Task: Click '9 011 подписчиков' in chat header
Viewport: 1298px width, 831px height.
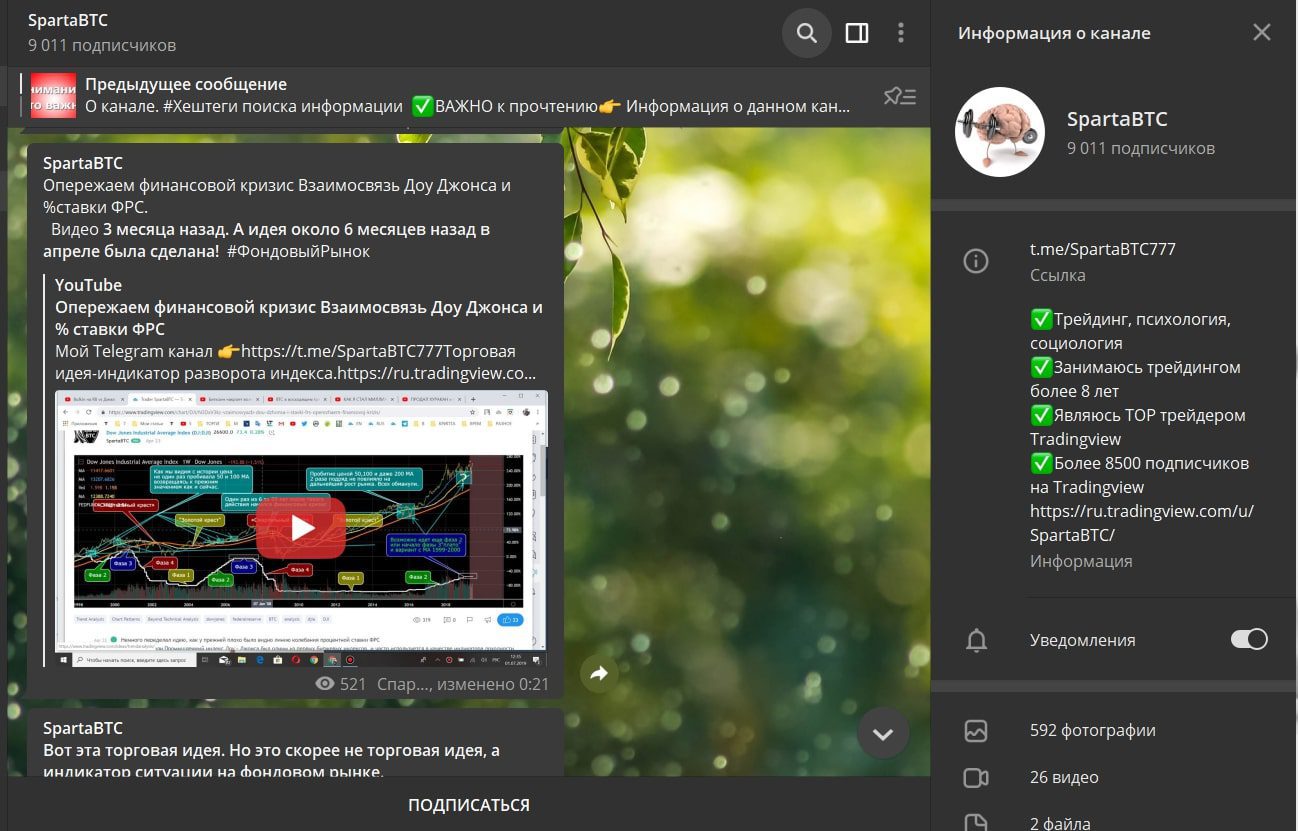Action: 102,45
